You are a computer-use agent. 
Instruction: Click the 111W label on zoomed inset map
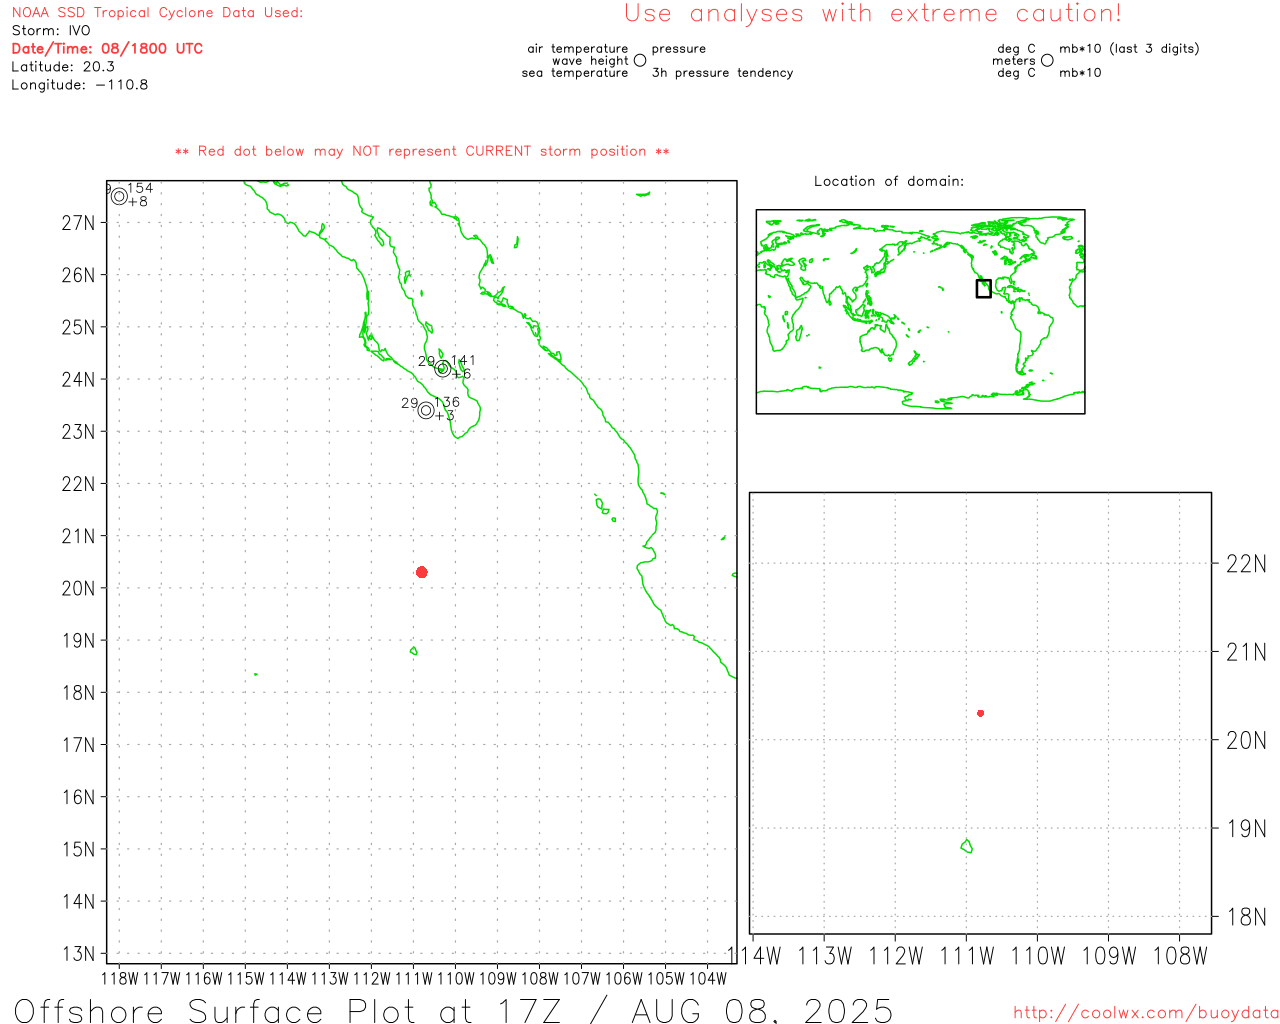pyautogui.click(x=967, y=956)
